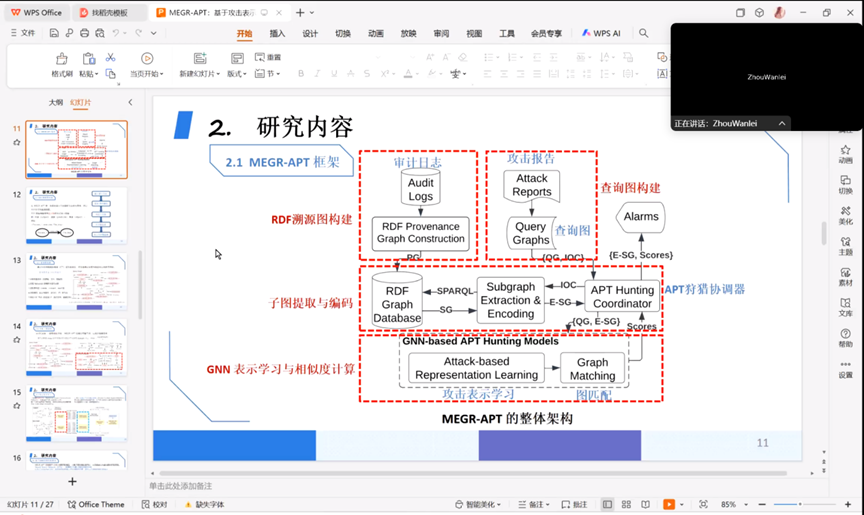Select slide 13 thumbnail in panel
The width and height of the screenshot is (864, 515).
click(x=76, y=280)
